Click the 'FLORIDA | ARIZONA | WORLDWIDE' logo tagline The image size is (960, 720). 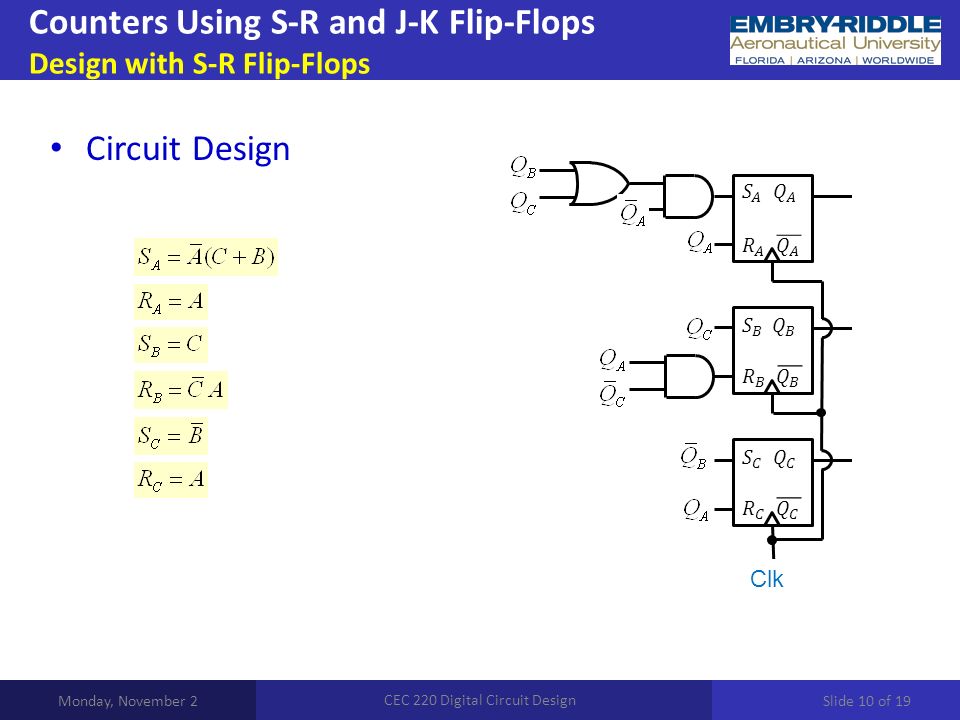tap(834, 60)
